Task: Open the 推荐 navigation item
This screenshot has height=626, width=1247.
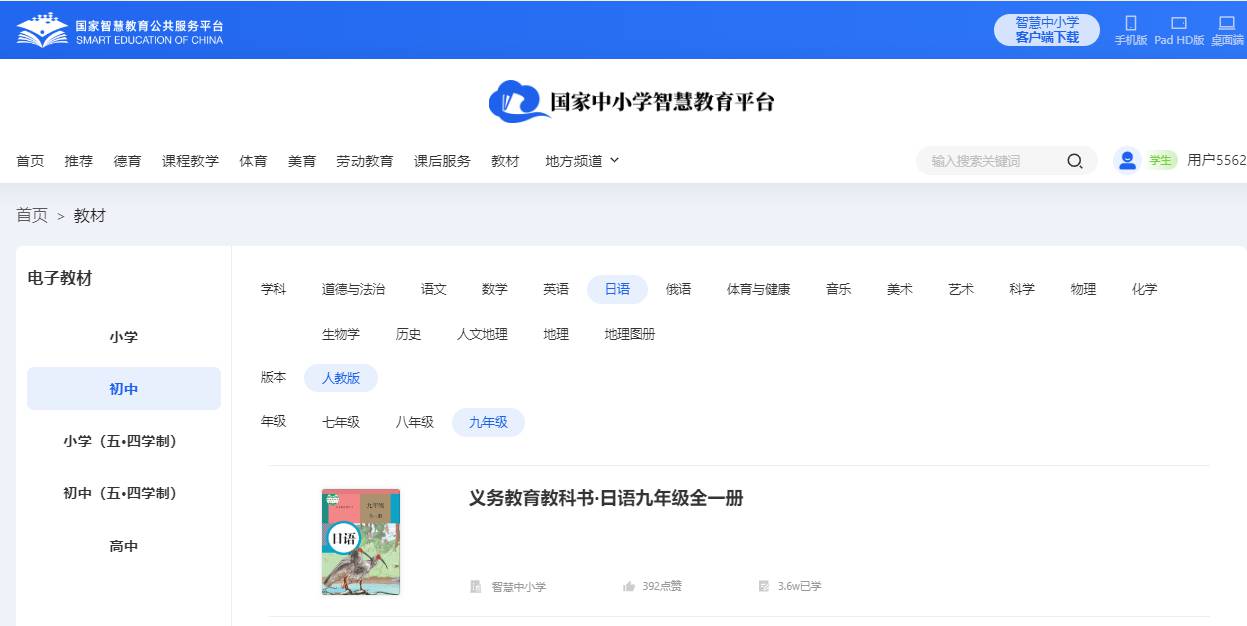Action: pos(79,161)
